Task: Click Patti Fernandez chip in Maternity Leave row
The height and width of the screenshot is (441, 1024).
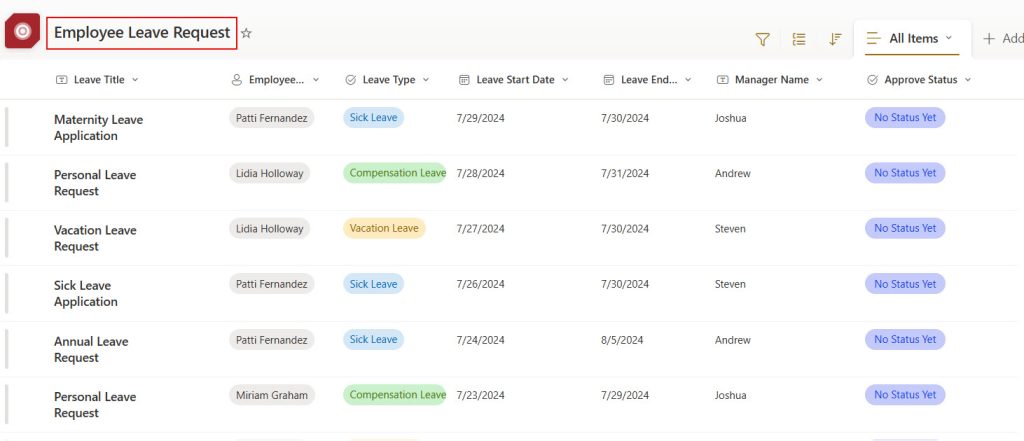Action: tap(272, 118)
